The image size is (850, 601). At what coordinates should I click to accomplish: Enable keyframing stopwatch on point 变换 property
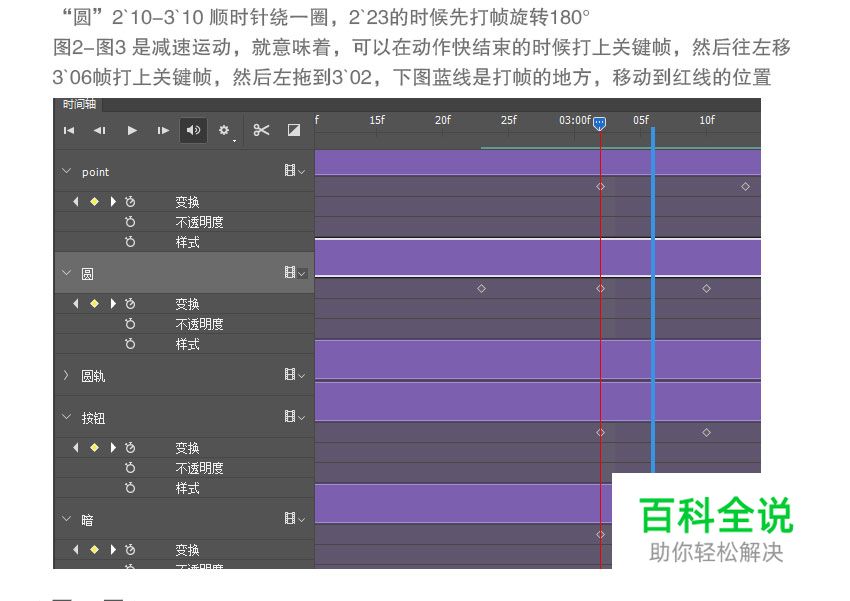tap(130, 201)
